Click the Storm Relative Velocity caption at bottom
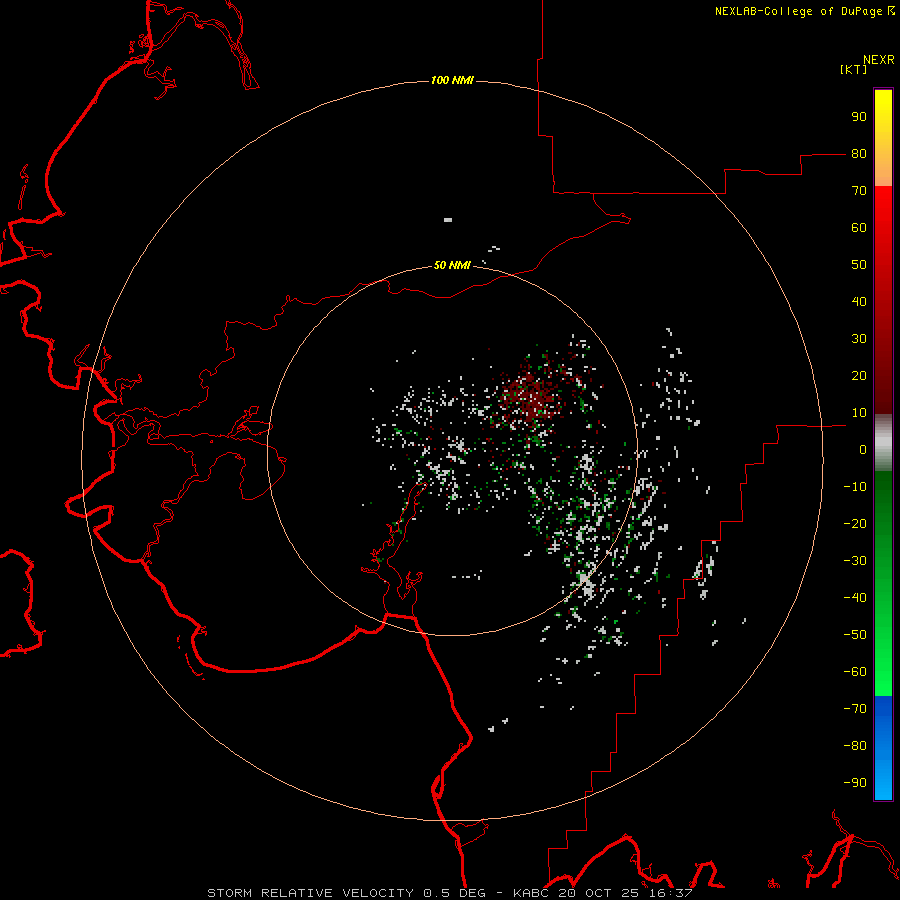The image size is (900, 900). tap(450, 893)
